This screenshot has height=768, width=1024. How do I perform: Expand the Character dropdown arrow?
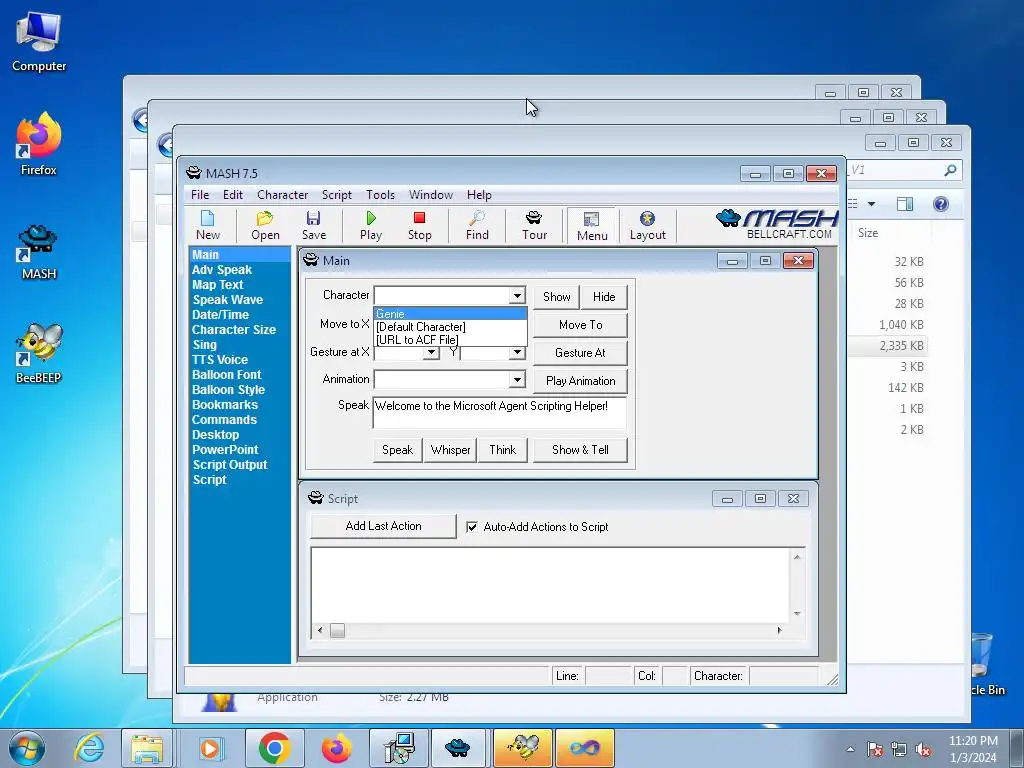517,295
